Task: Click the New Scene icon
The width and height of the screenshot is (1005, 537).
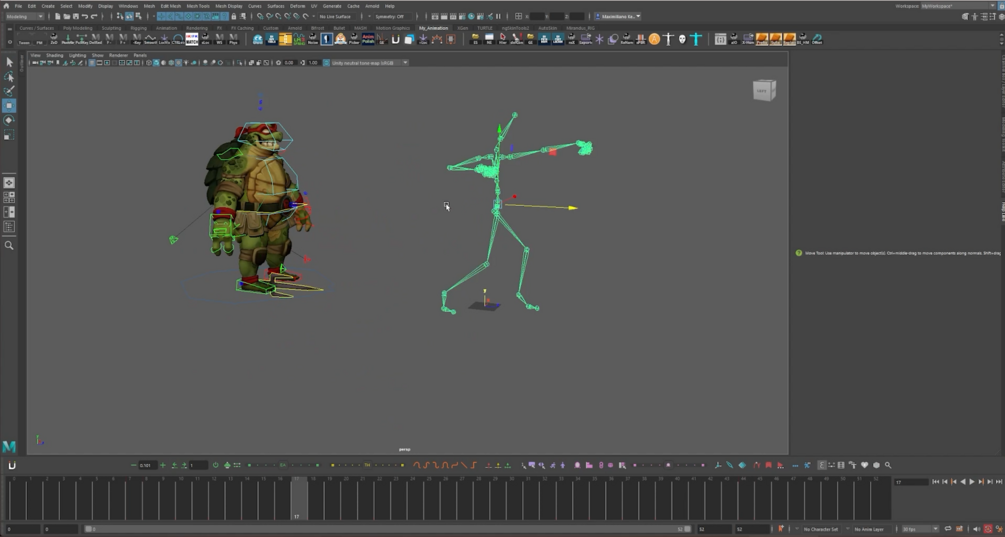Action: pyautogui.click(x=58, y=16)
